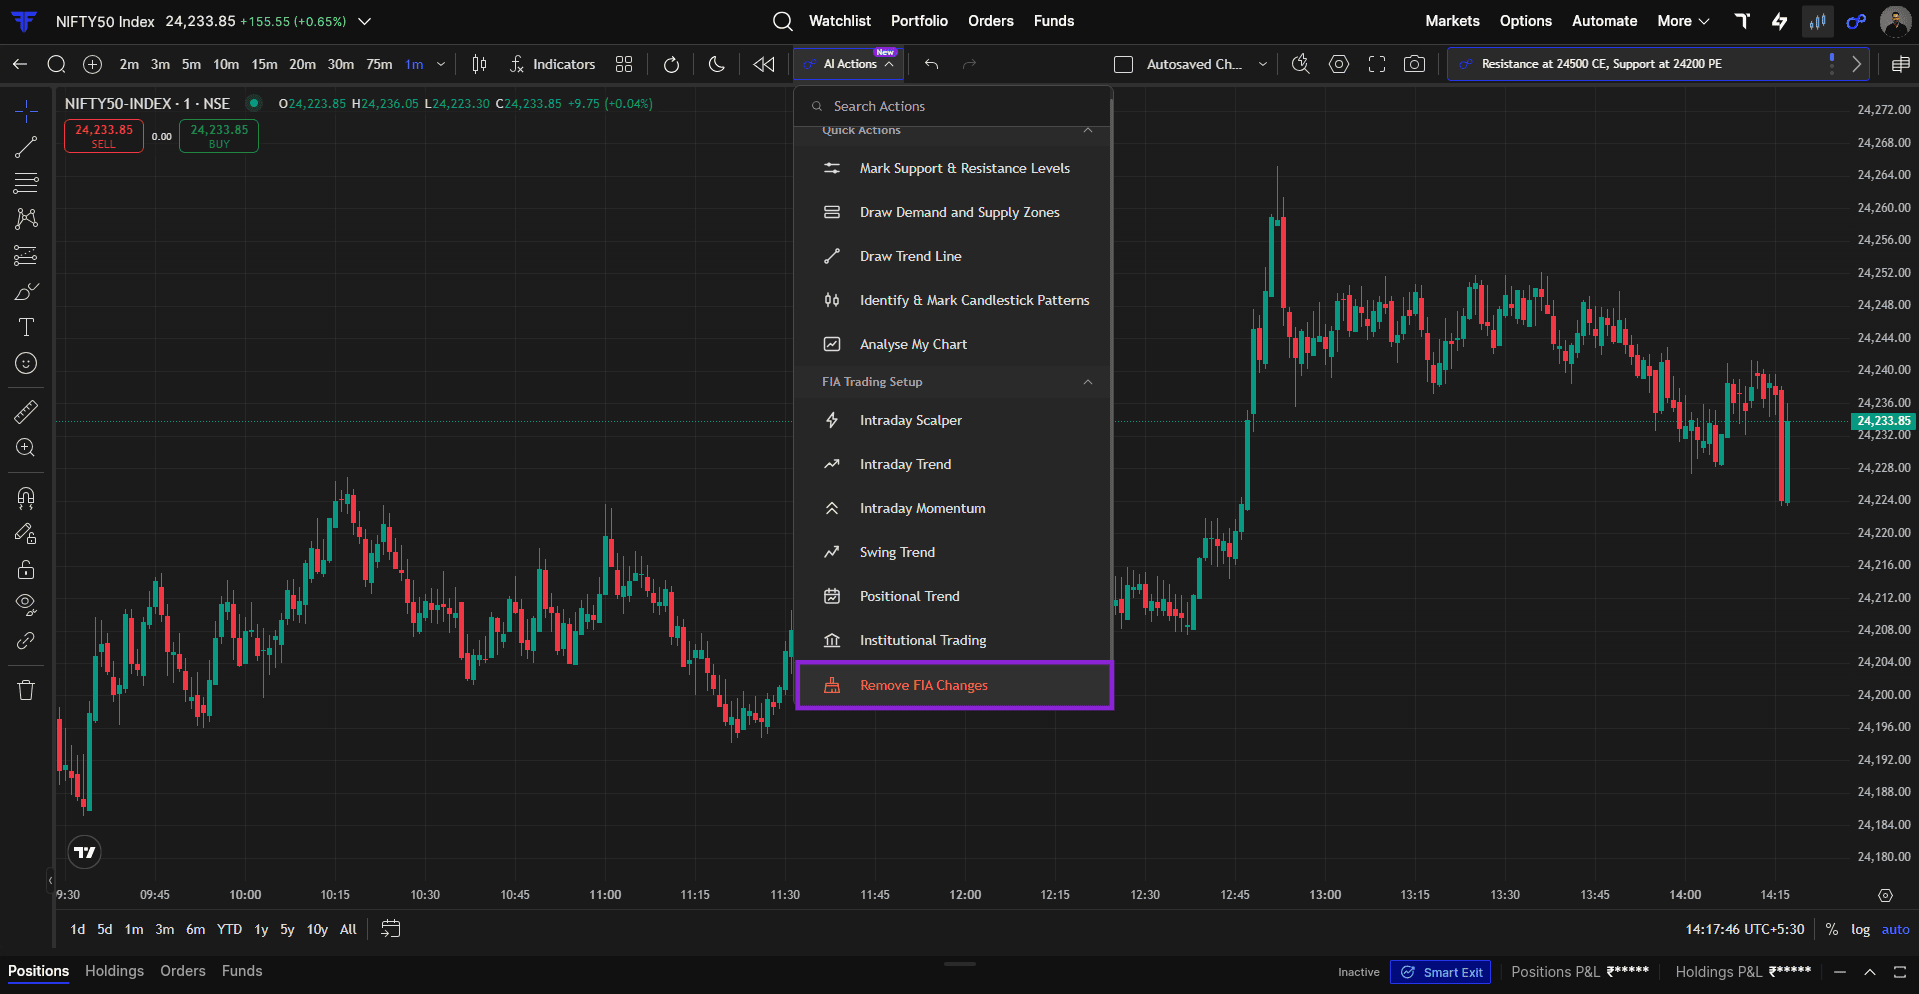1919x994 pixels.
Task: Select the brush drawing tool
Action: tap(26, 292)
